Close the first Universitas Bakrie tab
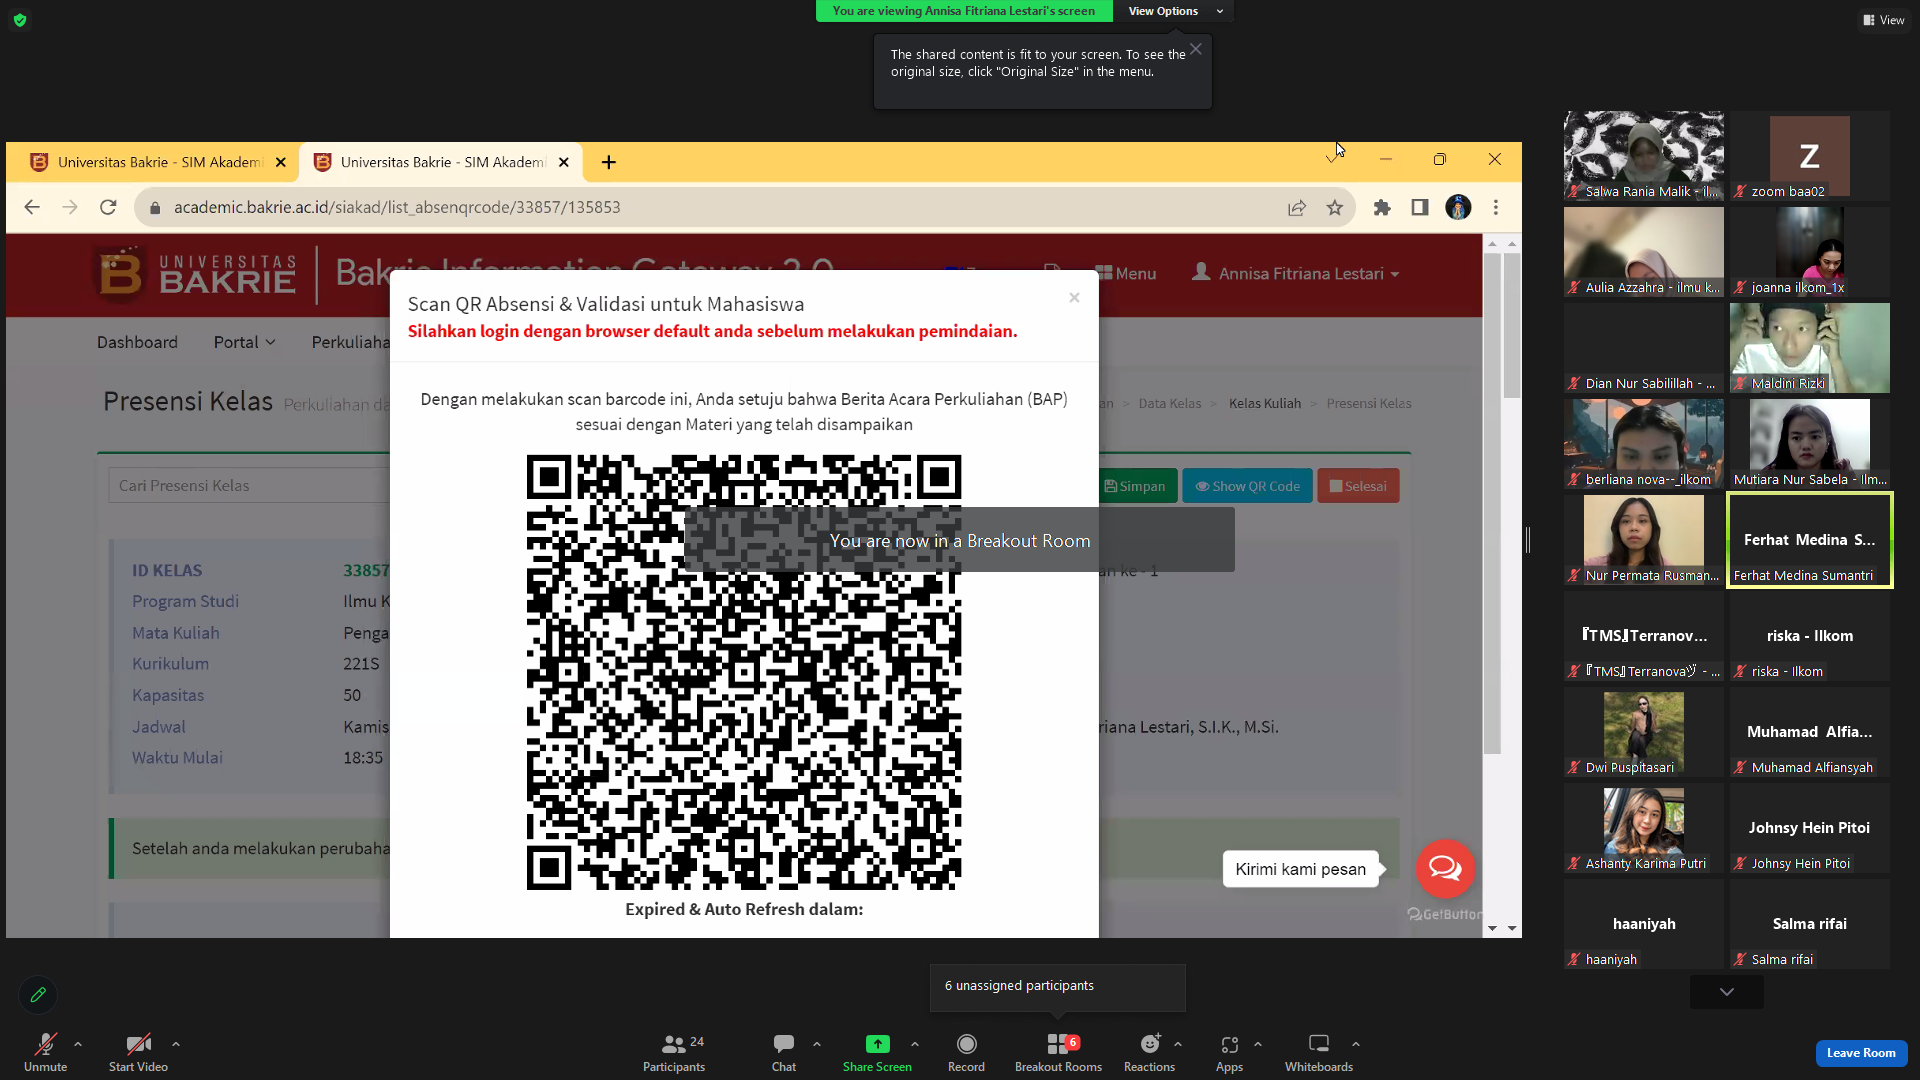The height and width of the screenshot is (1080, 1920). pos(281,162)
